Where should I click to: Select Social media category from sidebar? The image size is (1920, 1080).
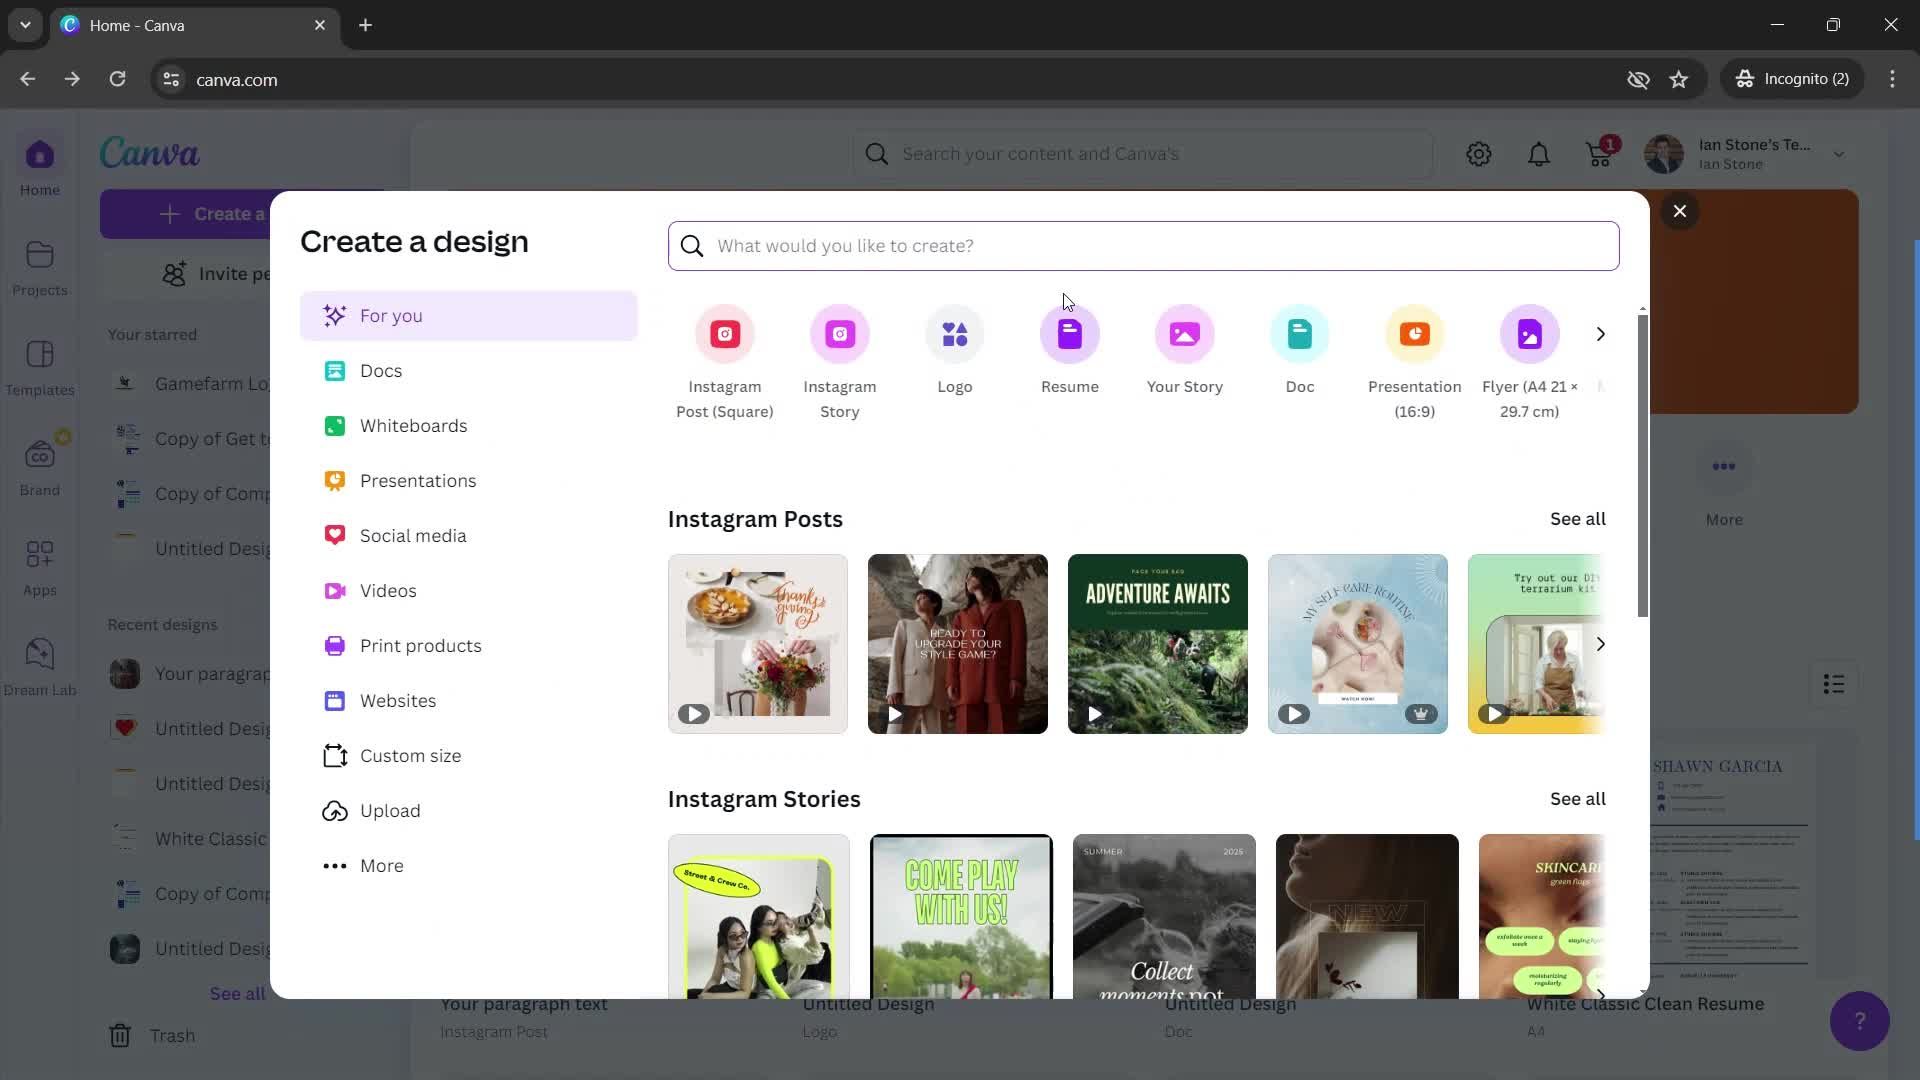tap(414, 535)
